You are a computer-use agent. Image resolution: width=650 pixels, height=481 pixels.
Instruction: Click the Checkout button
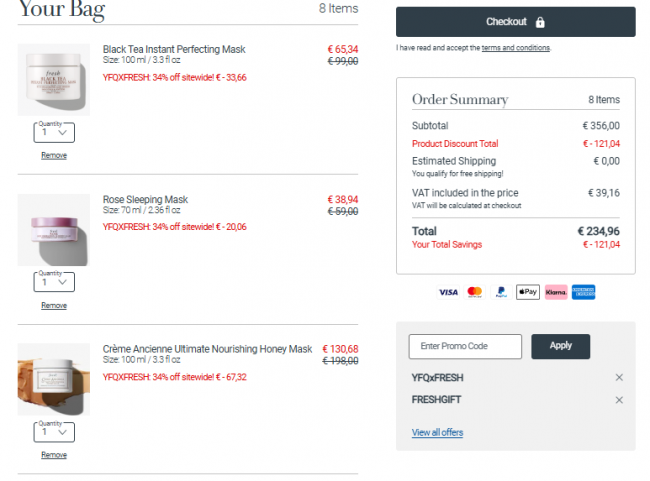click(516, 22)
